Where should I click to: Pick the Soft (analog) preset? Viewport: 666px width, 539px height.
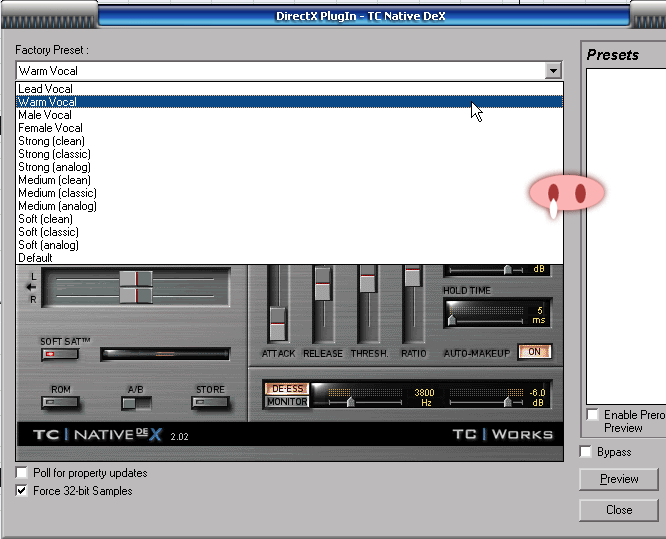click(x=290, y=245)
